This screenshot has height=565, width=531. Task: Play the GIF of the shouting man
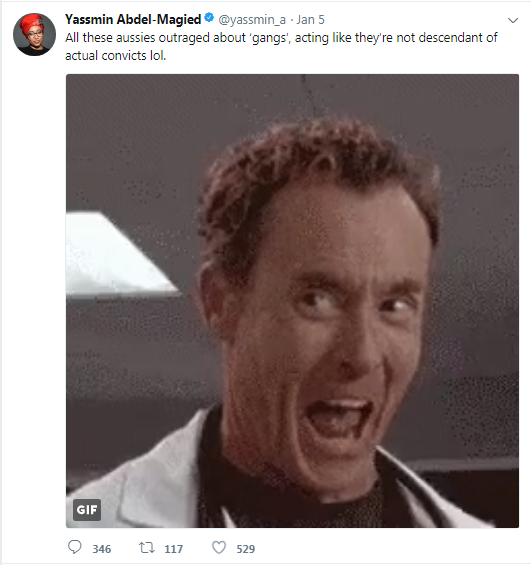point(292,301)
